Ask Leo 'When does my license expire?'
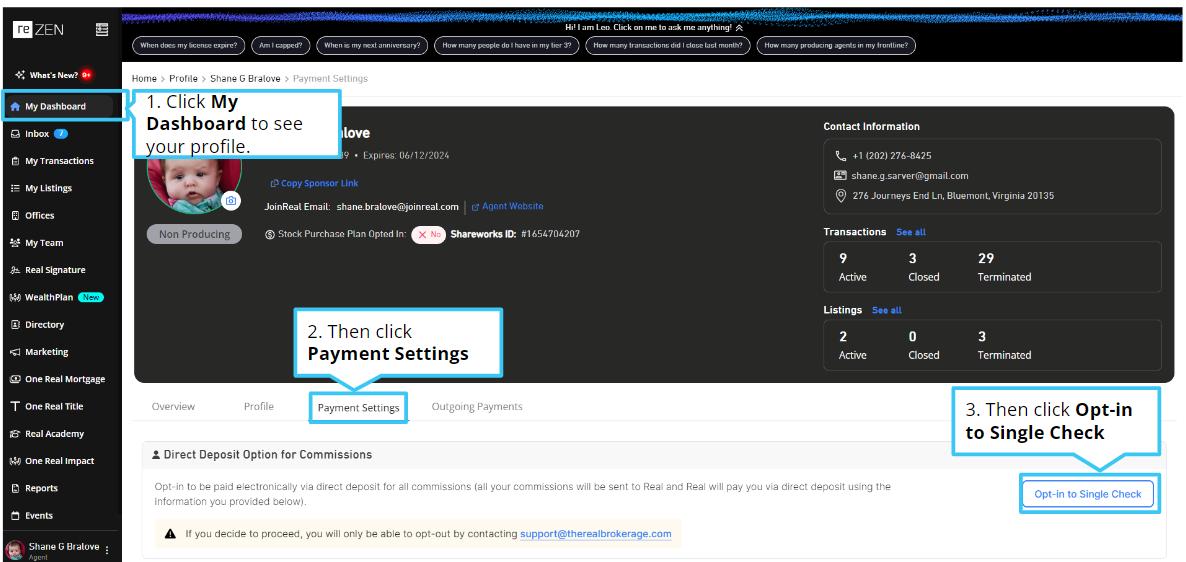This screenshot has width=1186, height=562. [x=188, y=45]
